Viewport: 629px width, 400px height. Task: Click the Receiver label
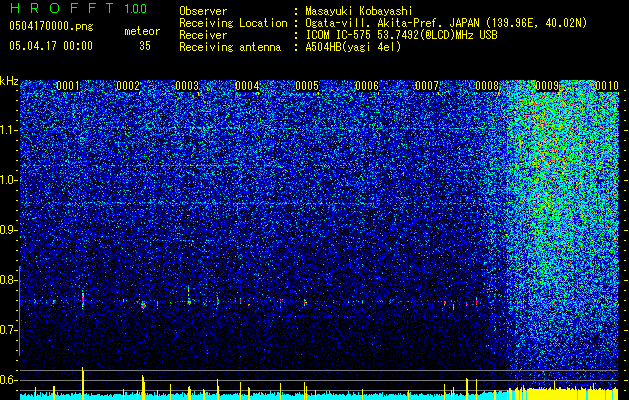pos(203,35)
